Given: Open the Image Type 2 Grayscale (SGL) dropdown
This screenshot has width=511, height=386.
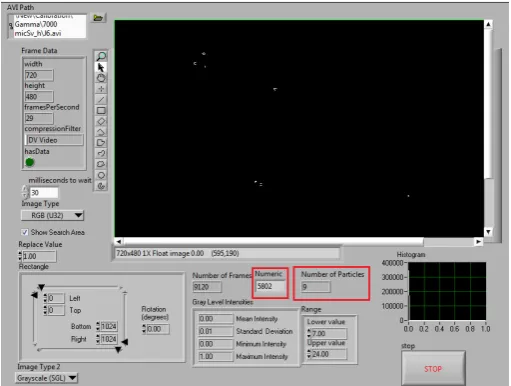Looking at the screenshot, I should click(46, 378).
